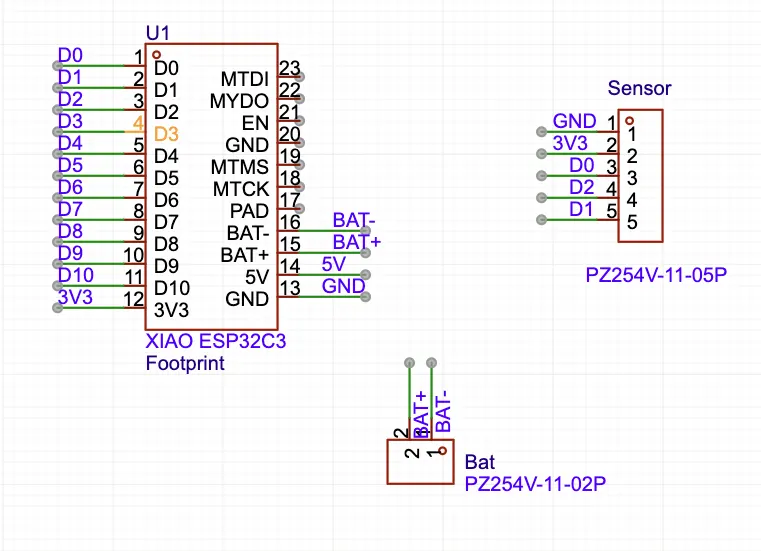Screen dimensions: 761x551
Task: Click the wire endpoint at U1 pin 21
Action: pos(299,120)
